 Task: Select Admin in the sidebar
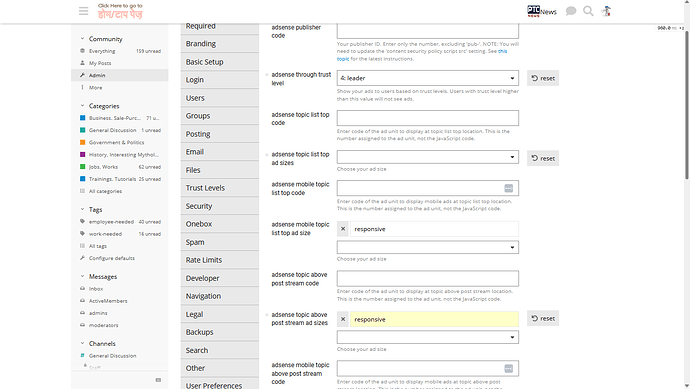(x=120, y=75)
